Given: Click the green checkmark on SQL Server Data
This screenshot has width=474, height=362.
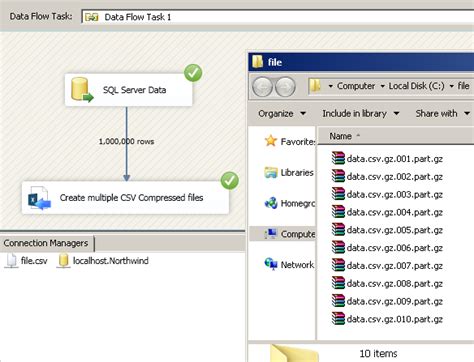Looking at the screenshot, I should [x=193, y=73].
